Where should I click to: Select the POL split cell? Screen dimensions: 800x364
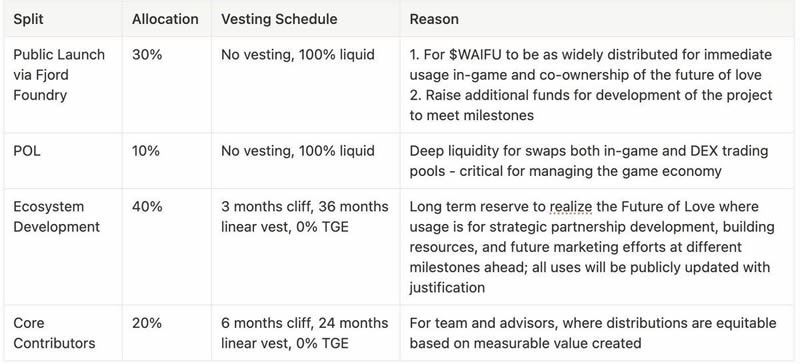63,161
